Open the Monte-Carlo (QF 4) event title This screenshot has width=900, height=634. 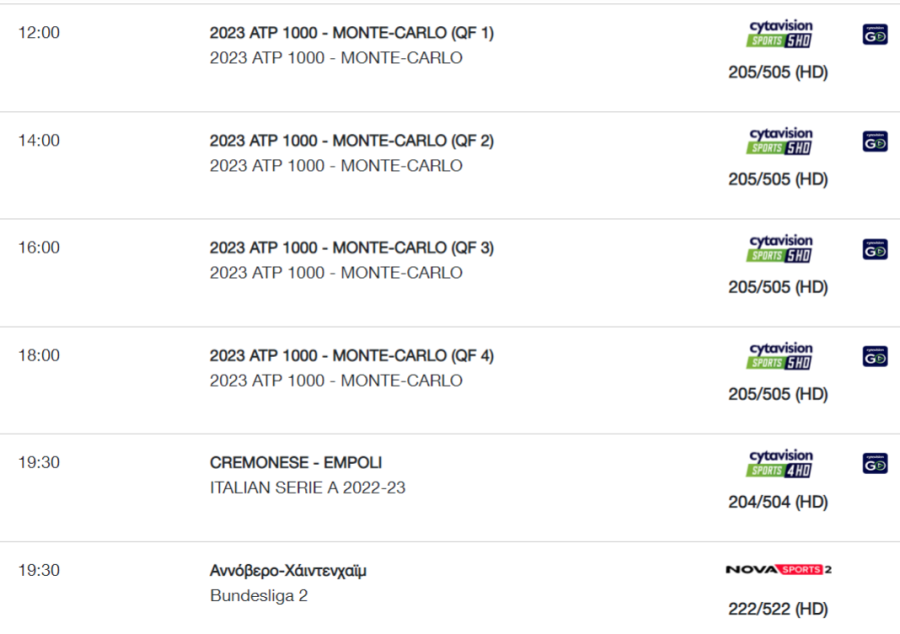(x=351, y=356)
